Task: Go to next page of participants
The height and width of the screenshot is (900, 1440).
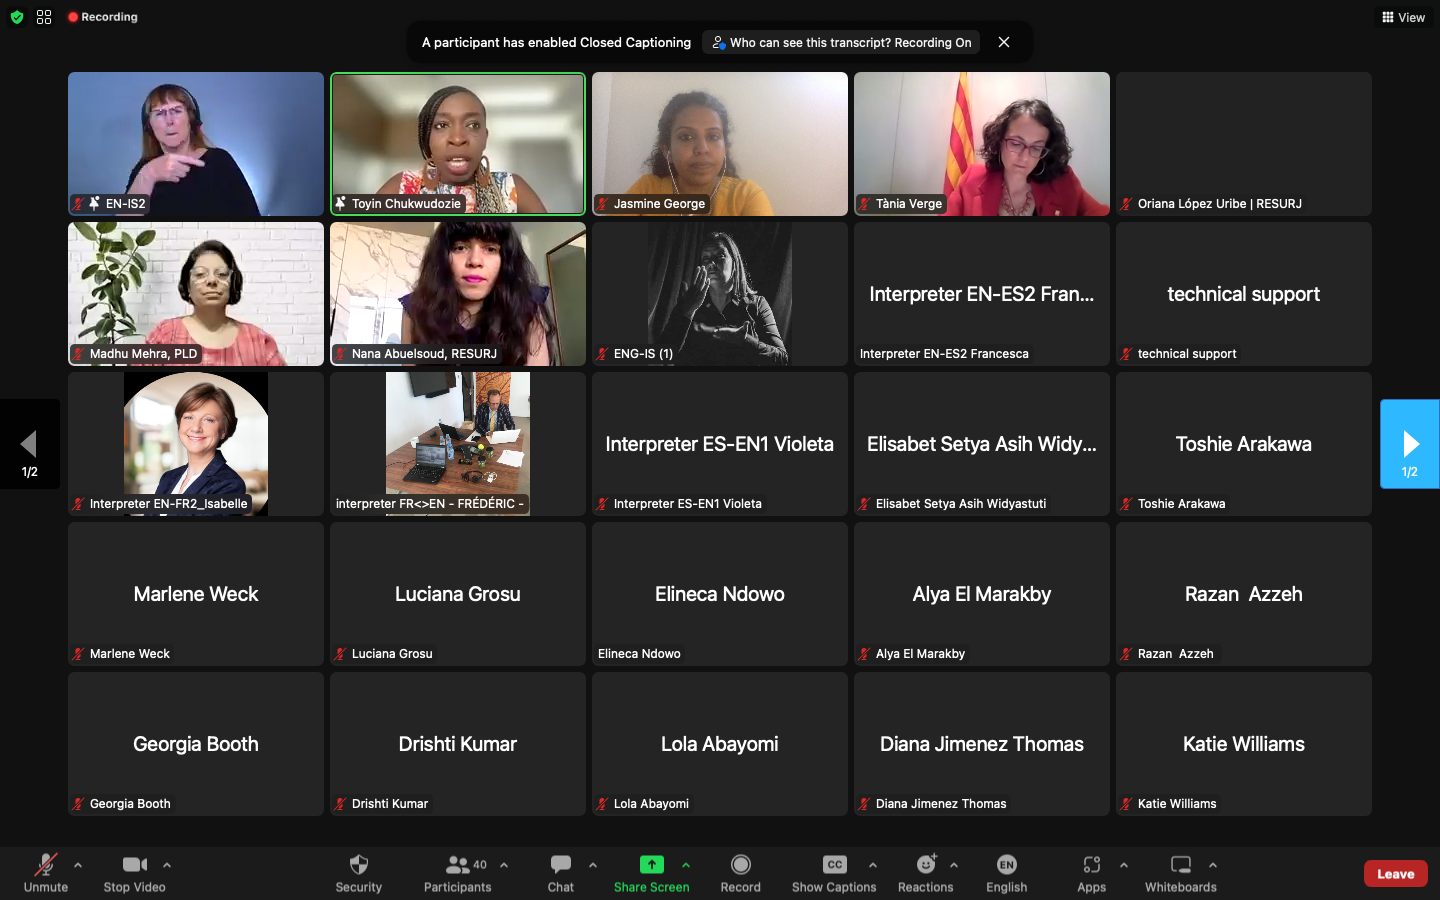Action: pyautogui.click(x=1409, y=444)
